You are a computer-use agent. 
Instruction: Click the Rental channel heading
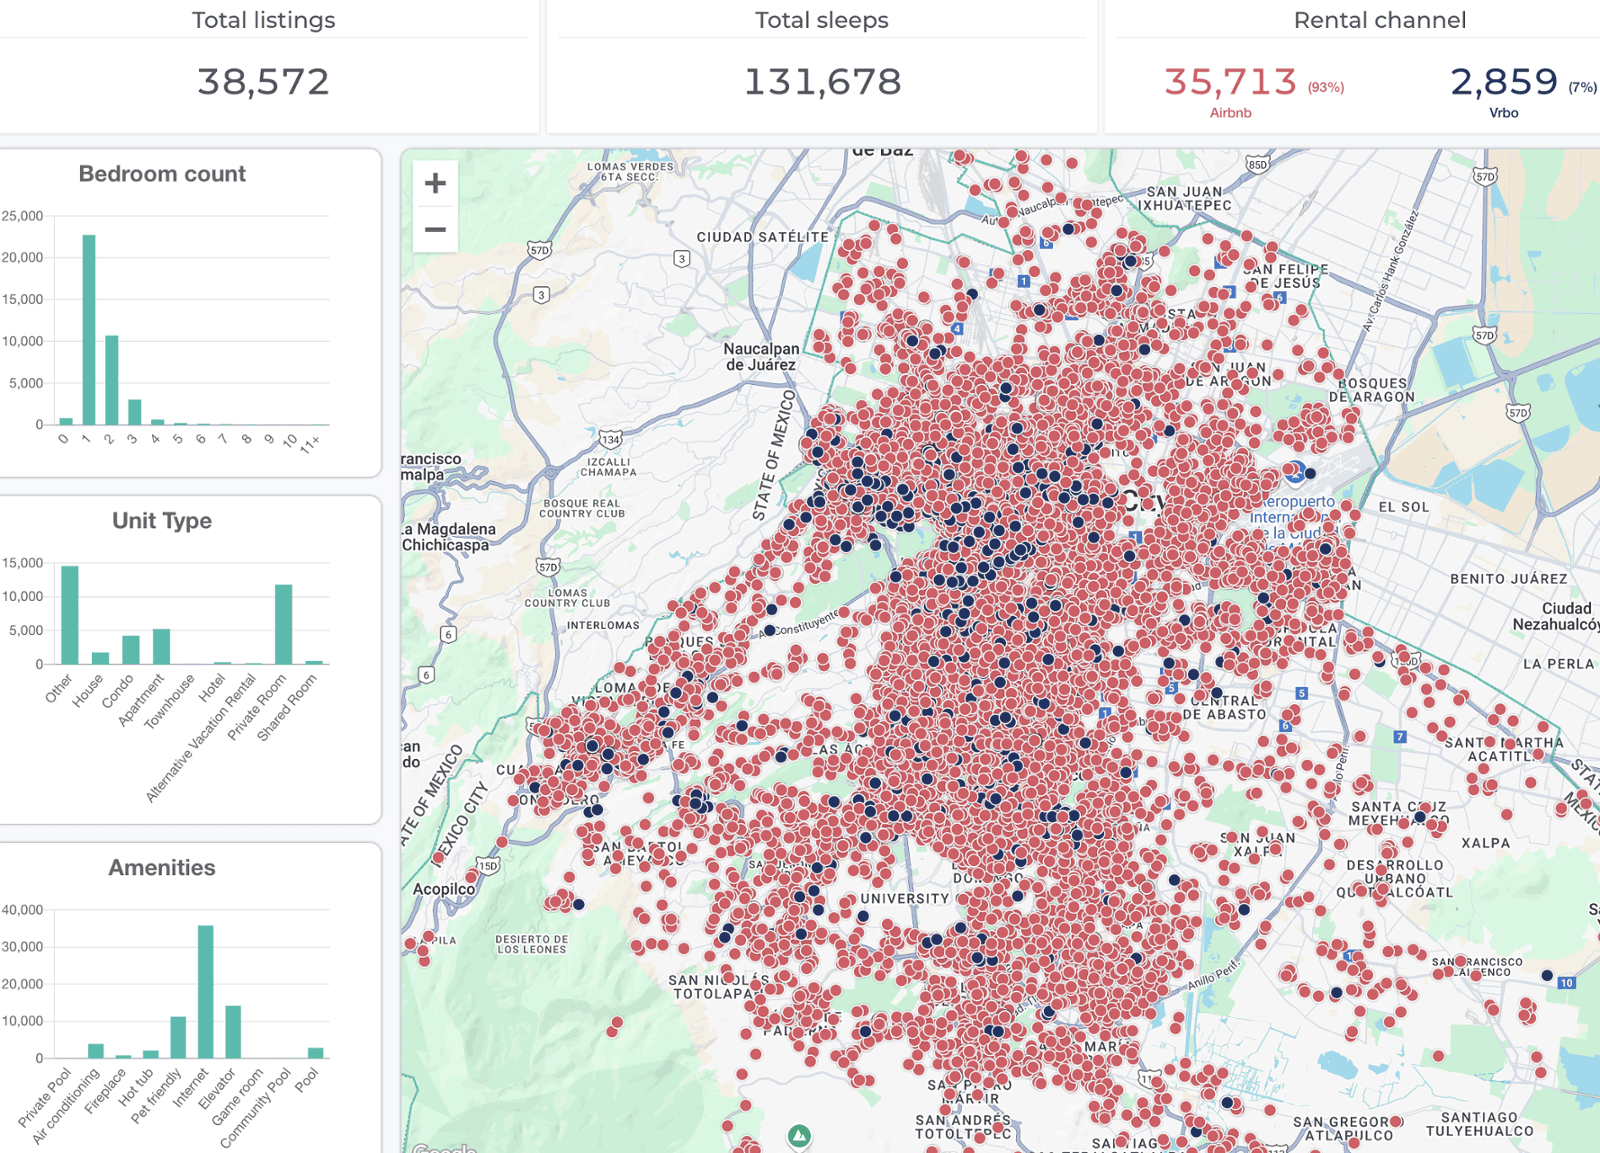(1380, 20)
